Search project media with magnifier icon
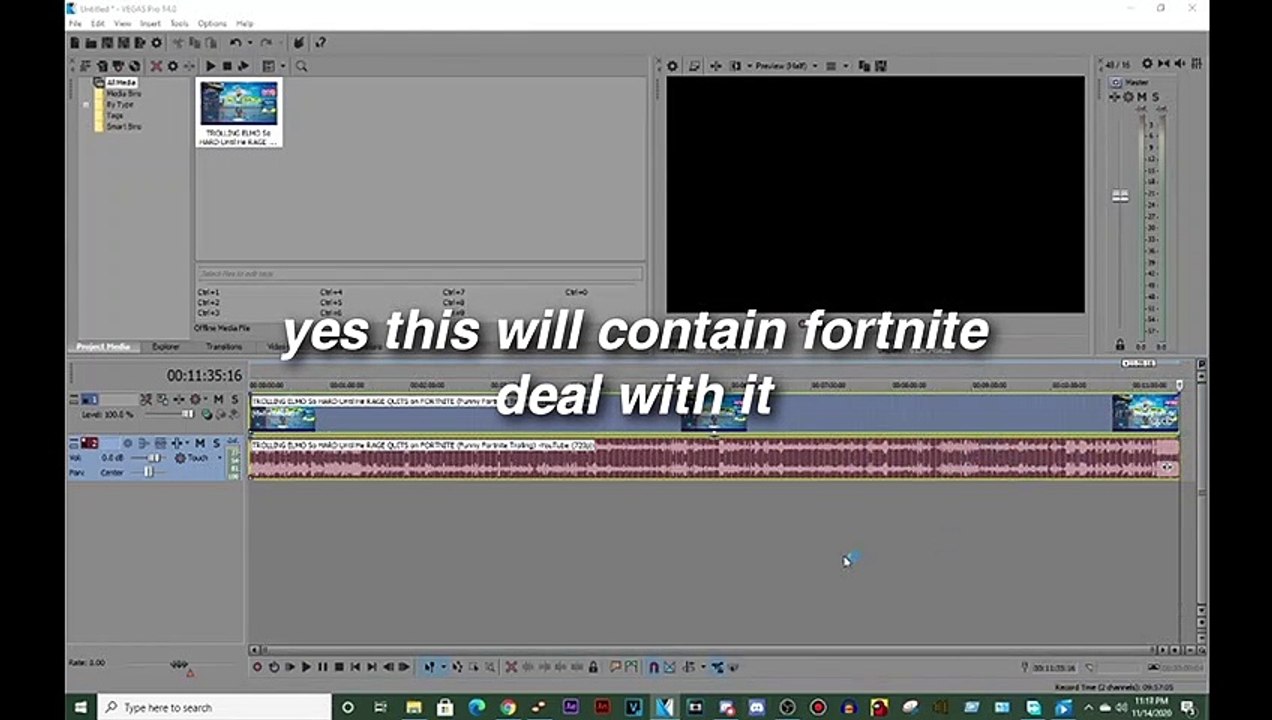Viewport: 1272px width, 720px height. (301, 66)
